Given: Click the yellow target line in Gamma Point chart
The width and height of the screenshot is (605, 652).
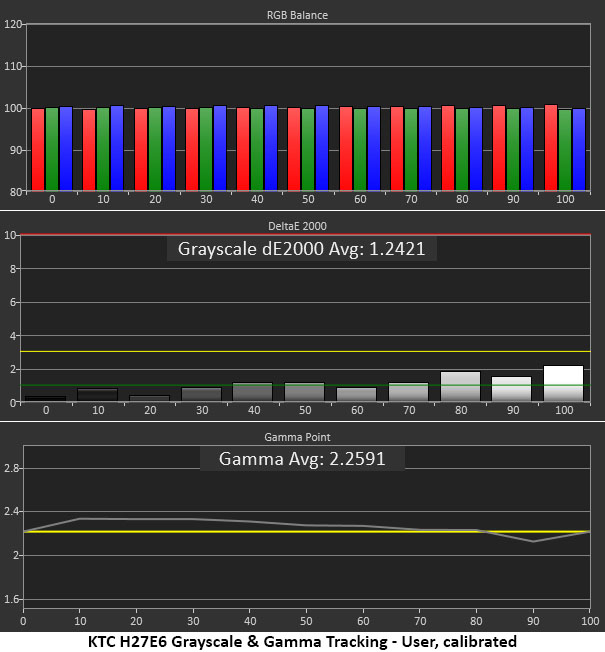Looking at the screenshot, I should (x=307, y=531).
